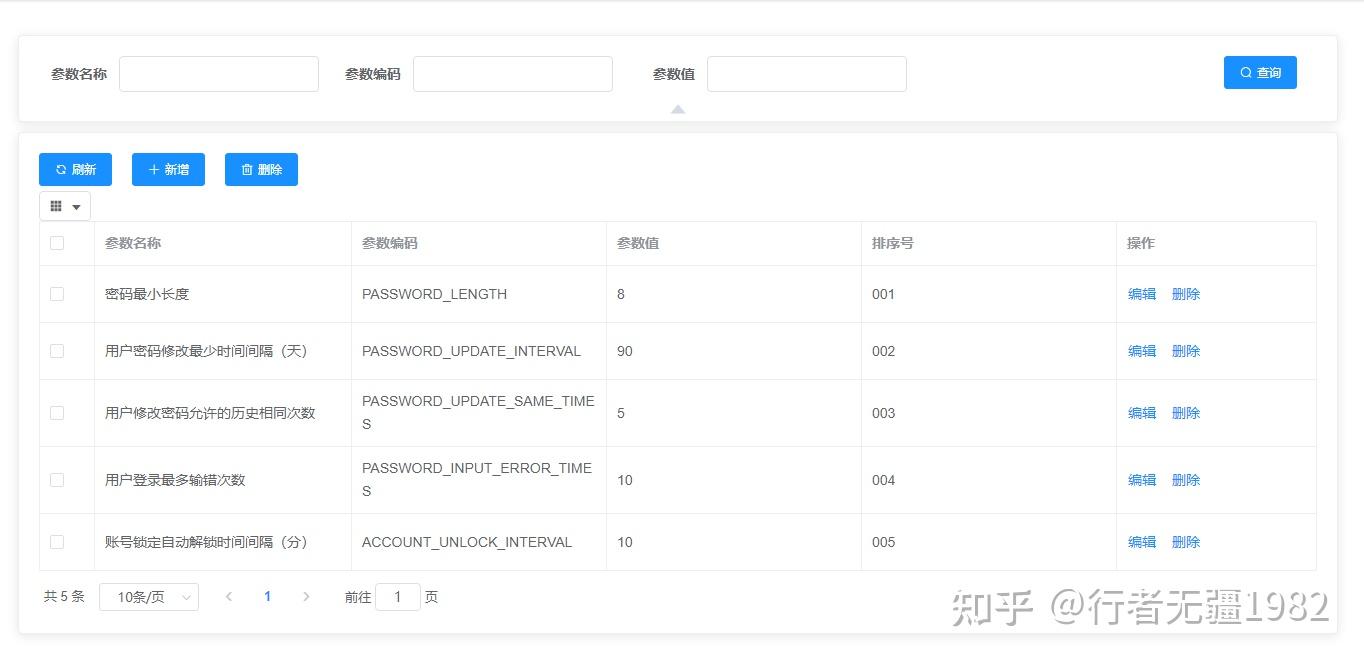Check the 用户密码修改最少时间间隔 row checkbox
This screenshot has width=1364, height=663.
tap(57, 351)
